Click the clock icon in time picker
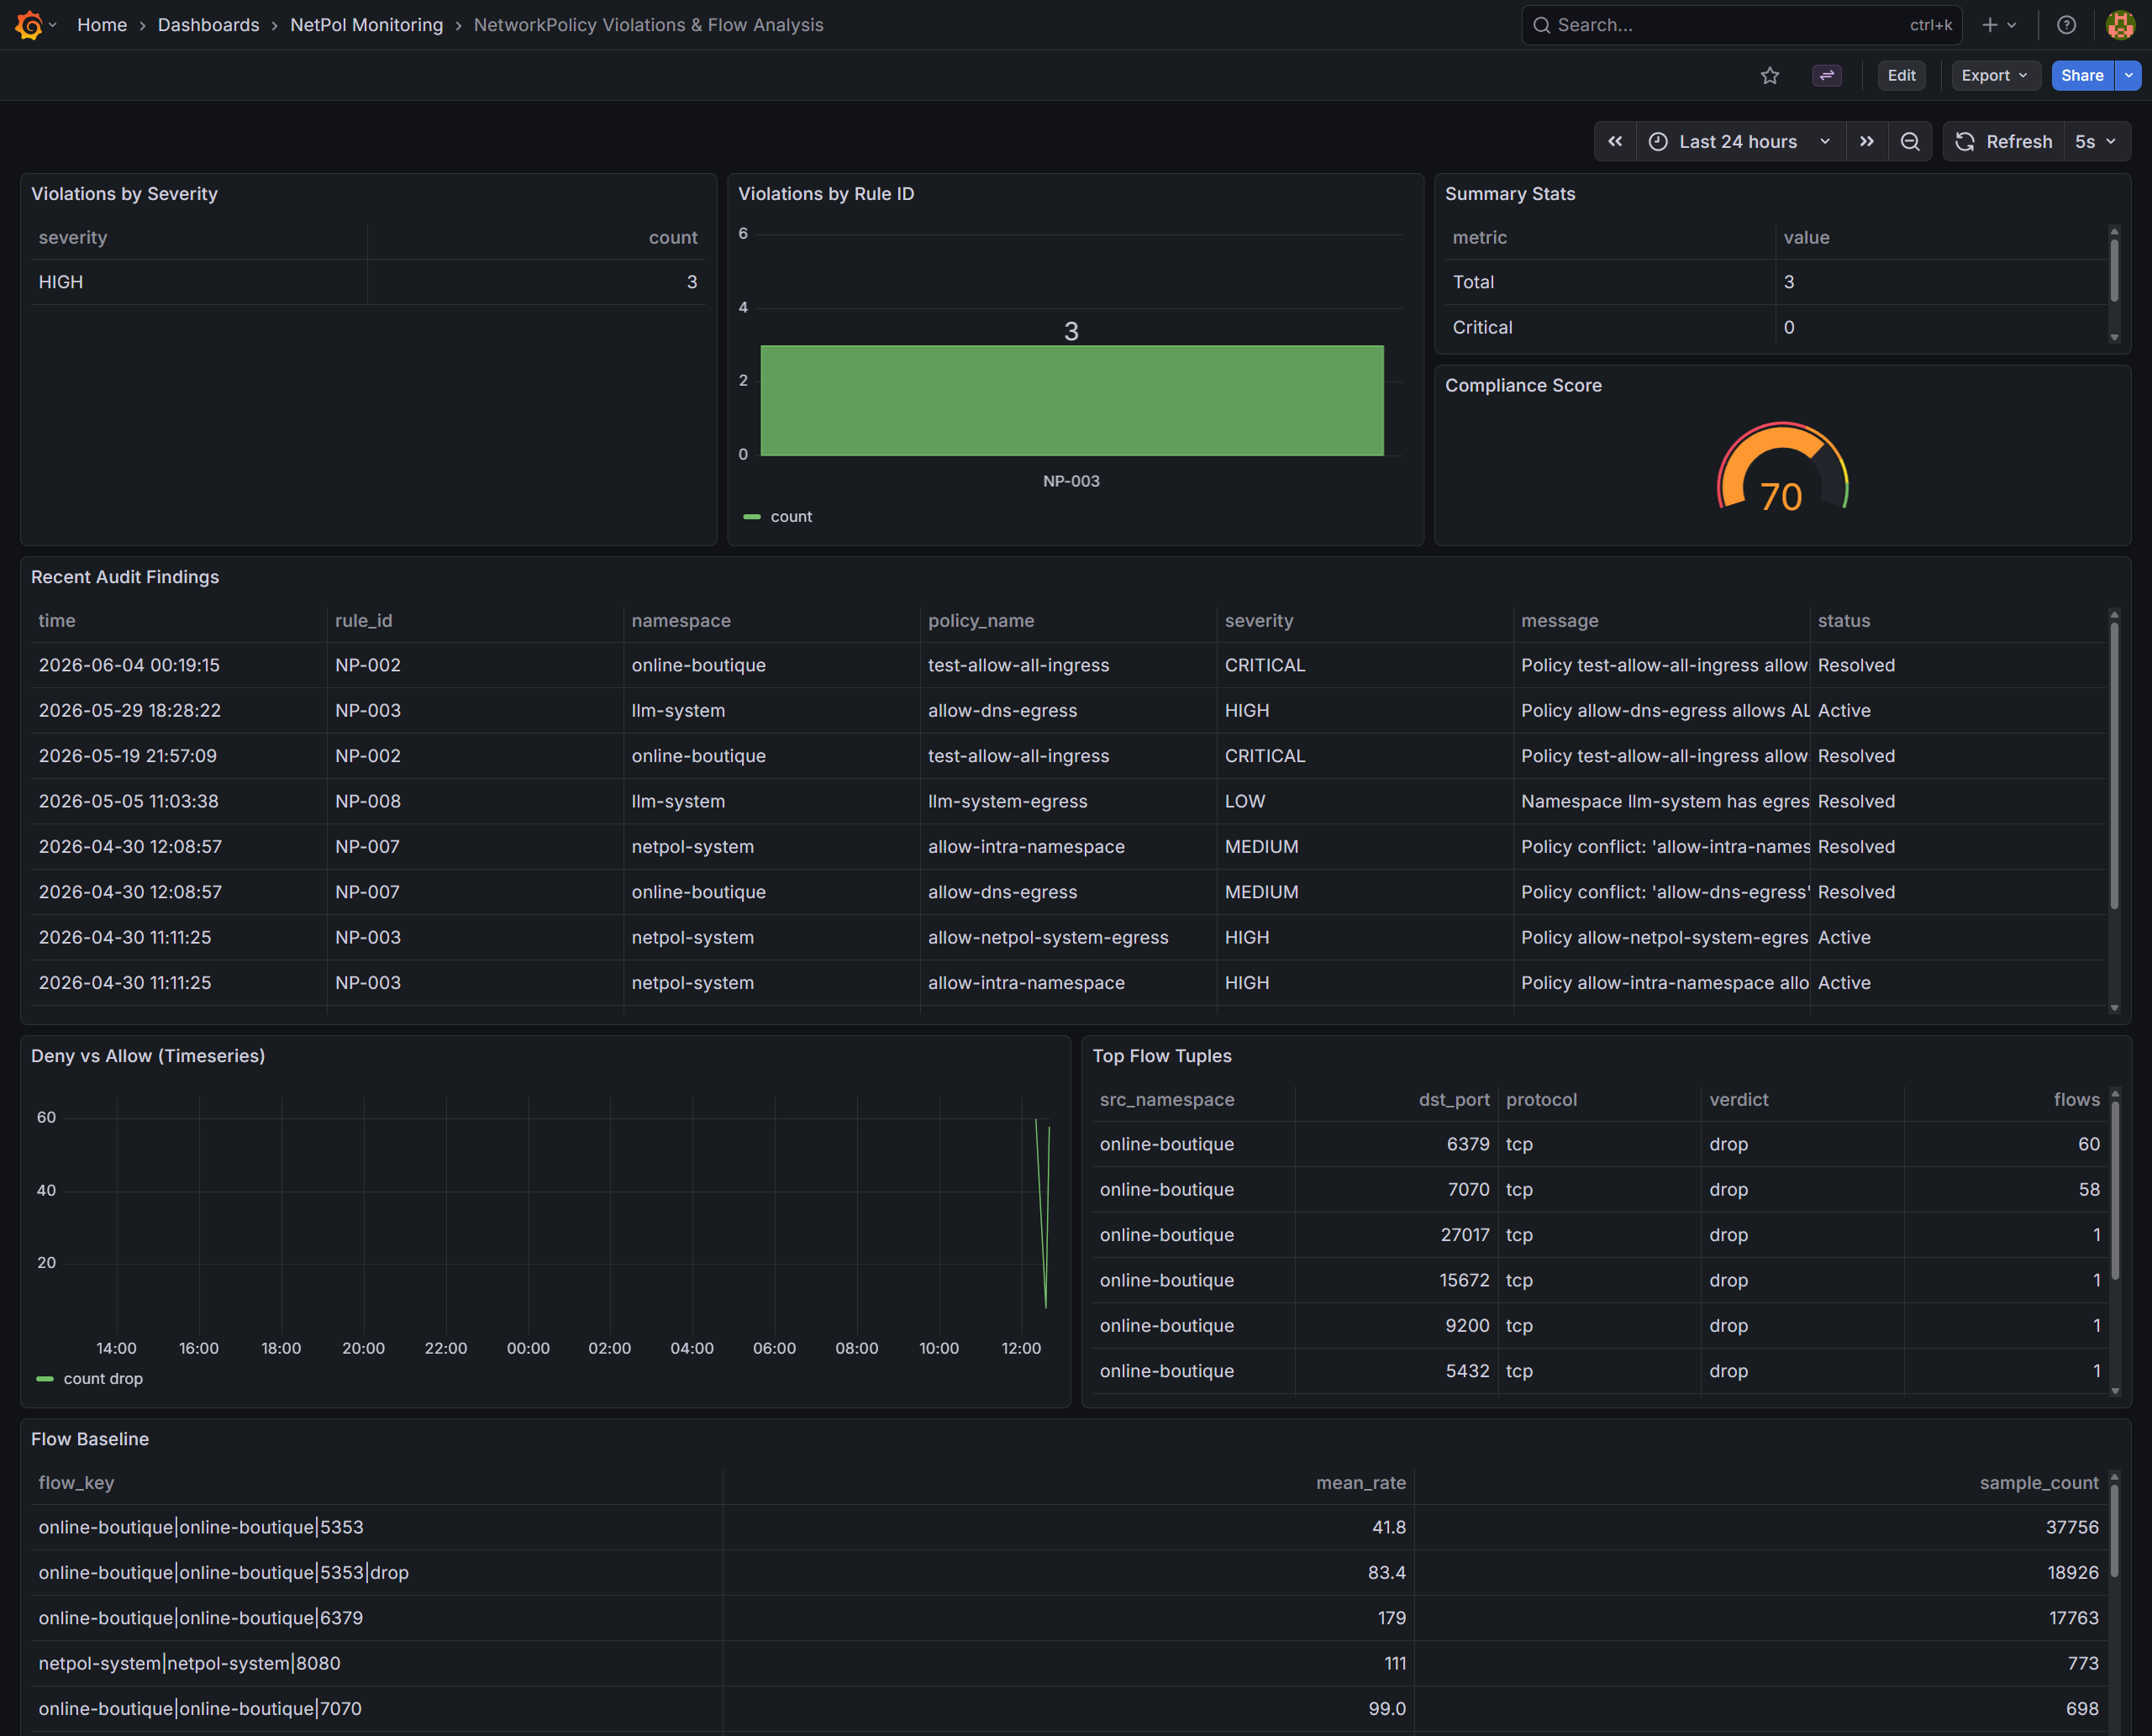The image size is (2152, 1736). pyautogui.click(x=1658, y=142)
